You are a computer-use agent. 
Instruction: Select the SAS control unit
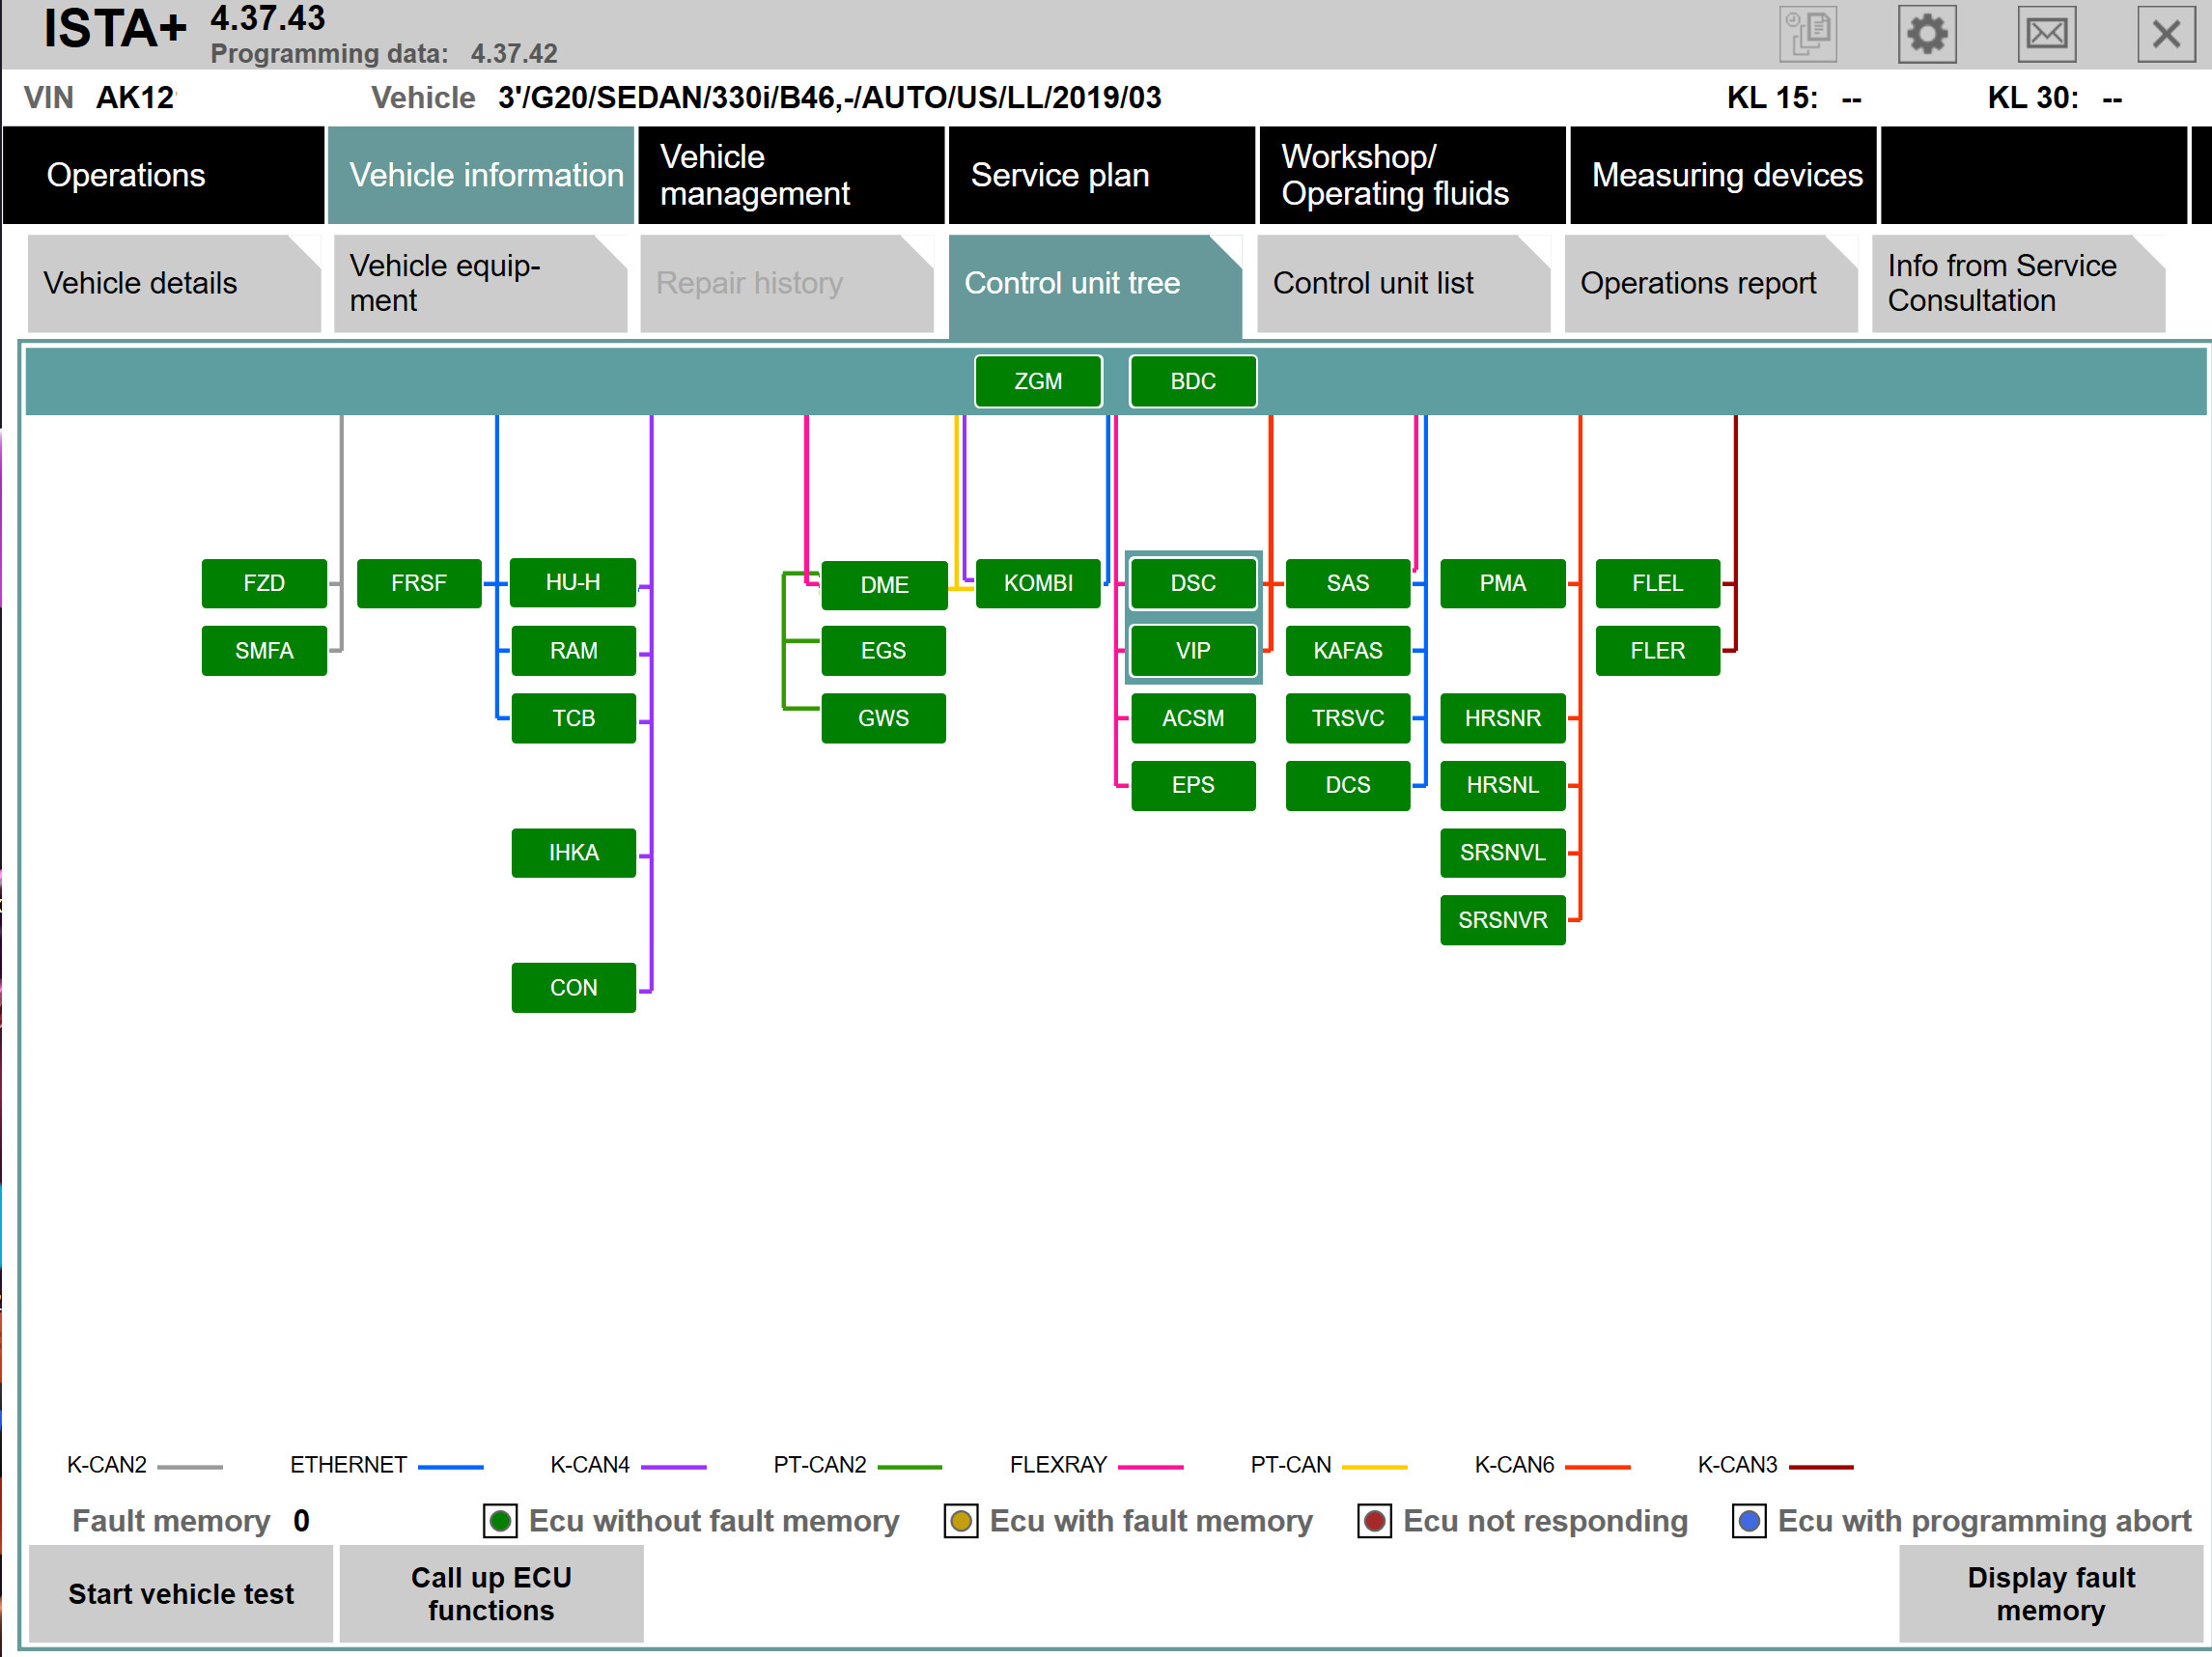click(x=1348, y=583)
